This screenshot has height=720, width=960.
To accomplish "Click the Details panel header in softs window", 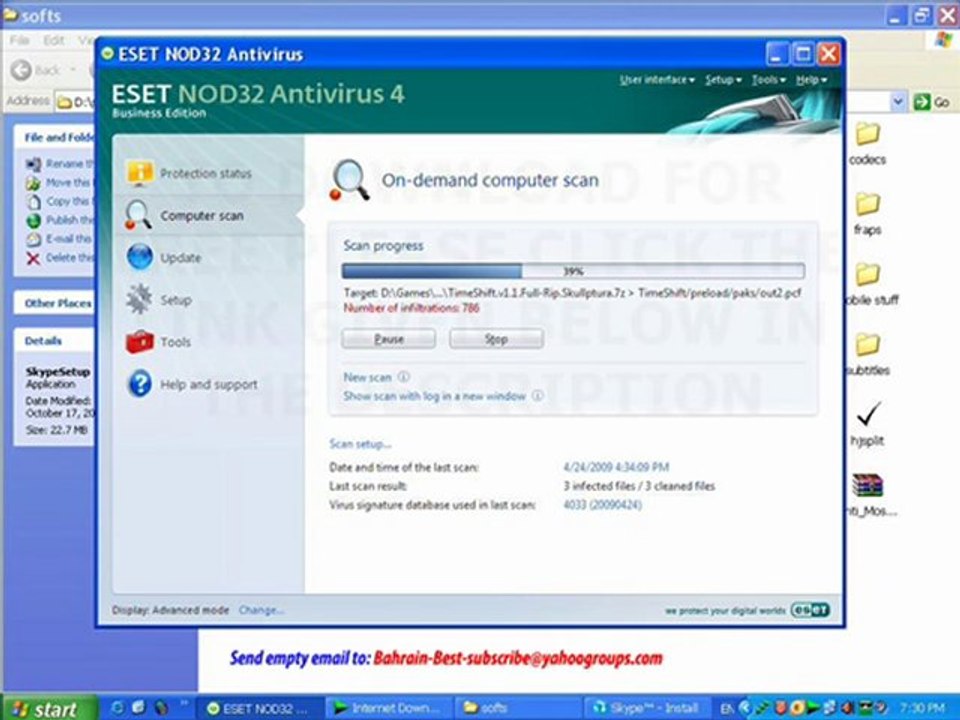I will [54, 340].
